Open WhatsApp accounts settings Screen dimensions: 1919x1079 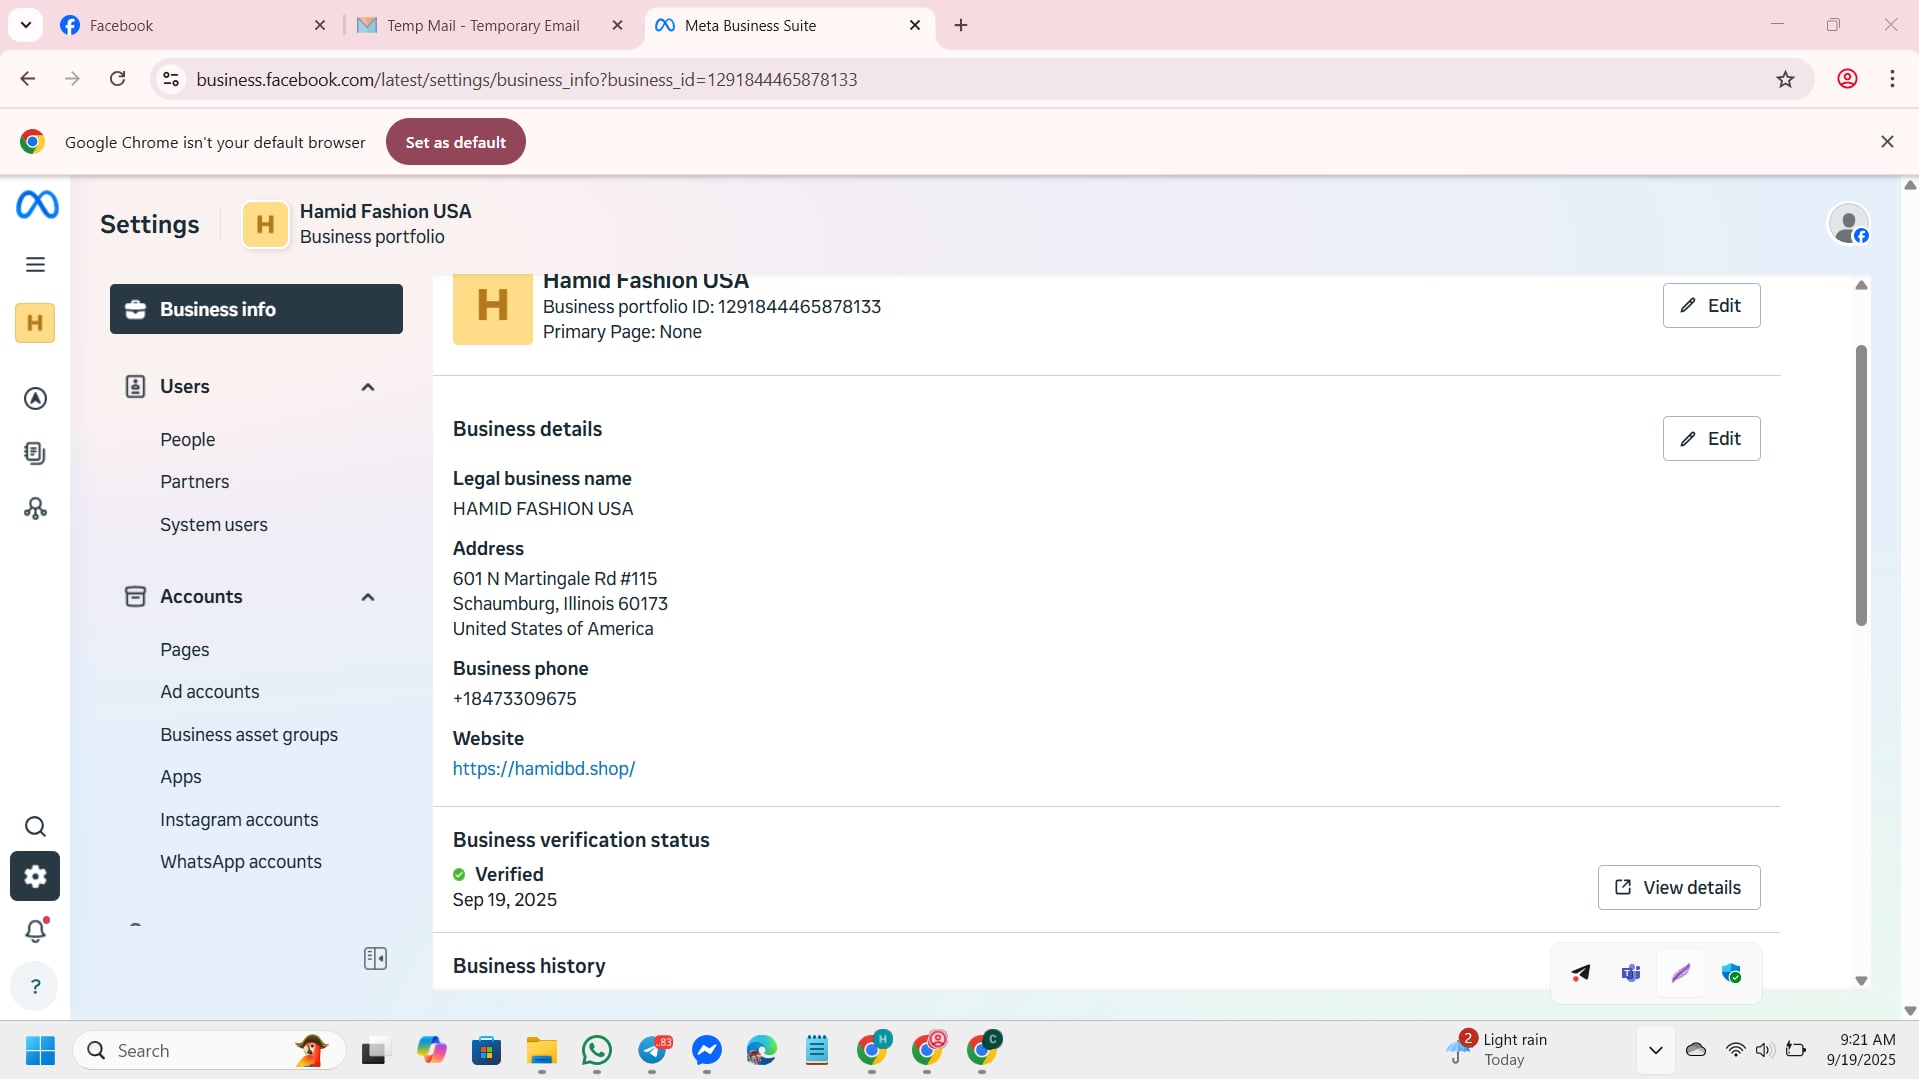241,862
